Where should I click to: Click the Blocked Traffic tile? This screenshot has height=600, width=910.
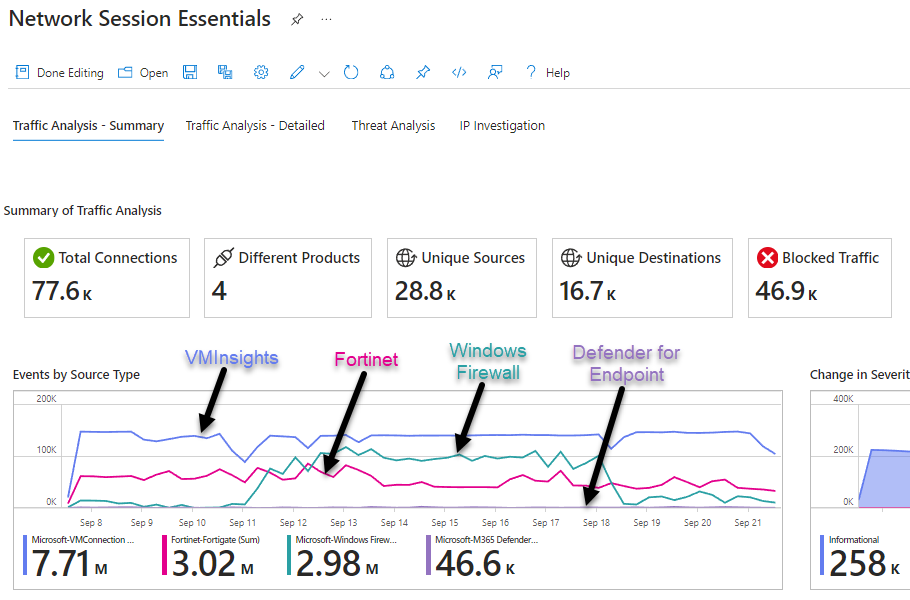coord(829,277)
